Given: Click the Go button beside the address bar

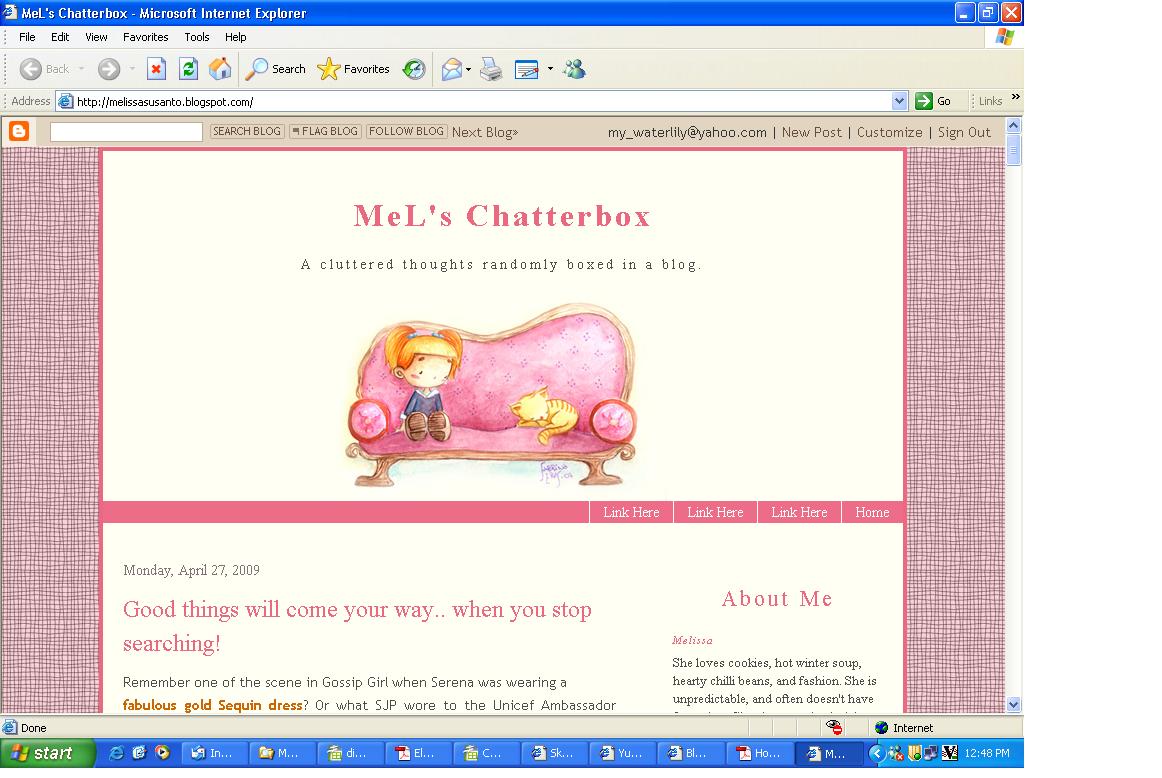Looking at the screenshot, I should (934, 102).
